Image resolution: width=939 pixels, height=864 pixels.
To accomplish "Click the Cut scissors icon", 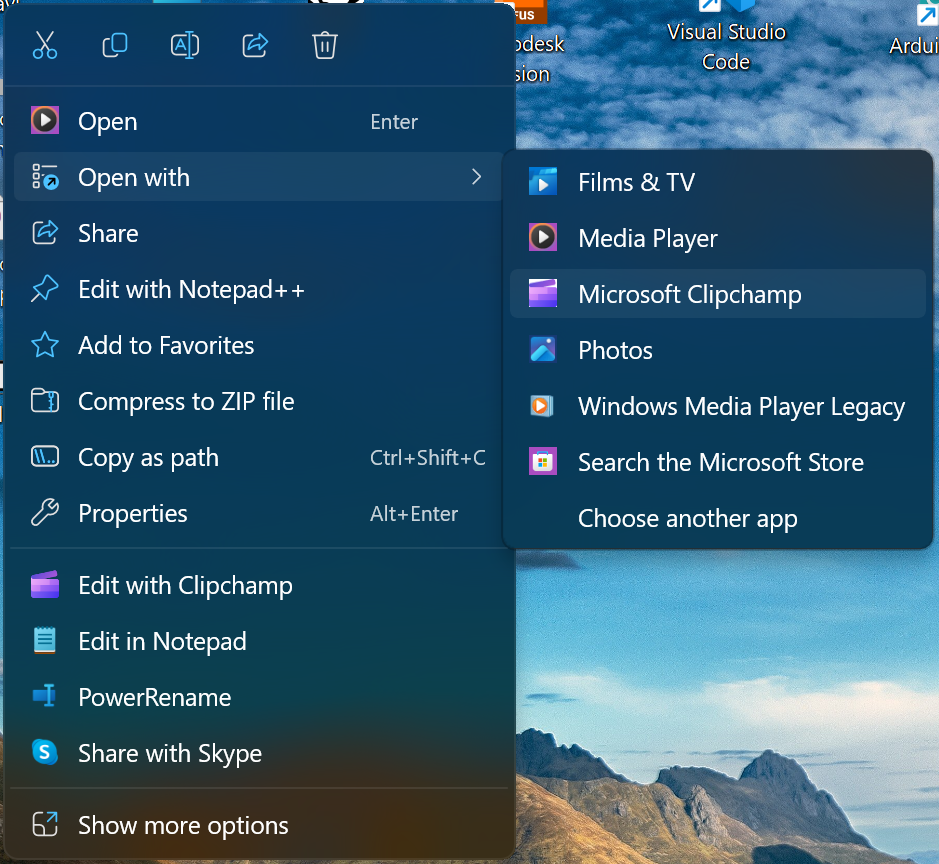I will pos(45,45).
